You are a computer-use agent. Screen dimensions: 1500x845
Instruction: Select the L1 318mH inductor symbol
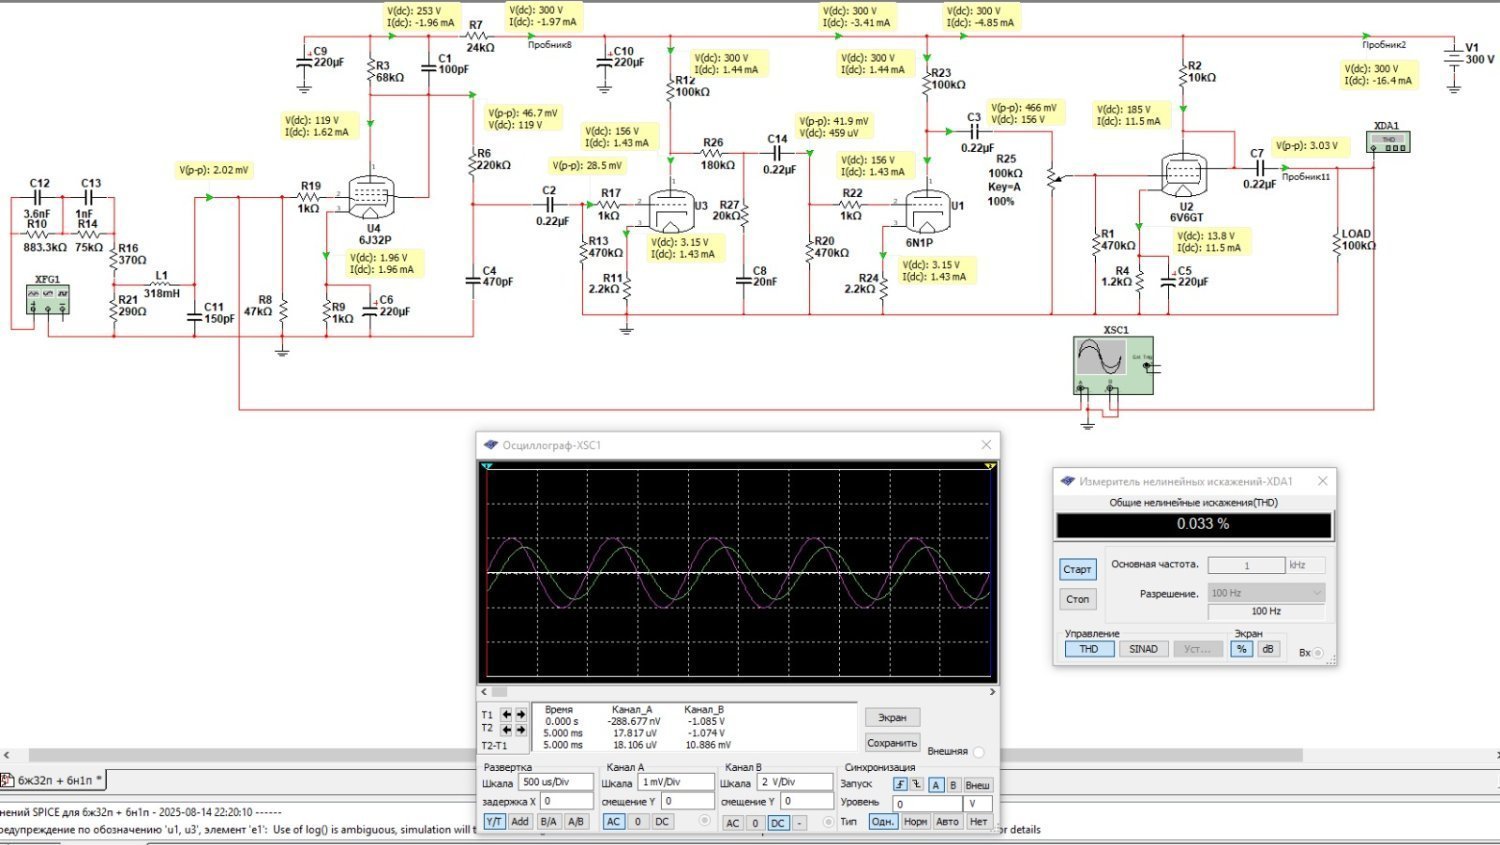[x=161, y=285]
